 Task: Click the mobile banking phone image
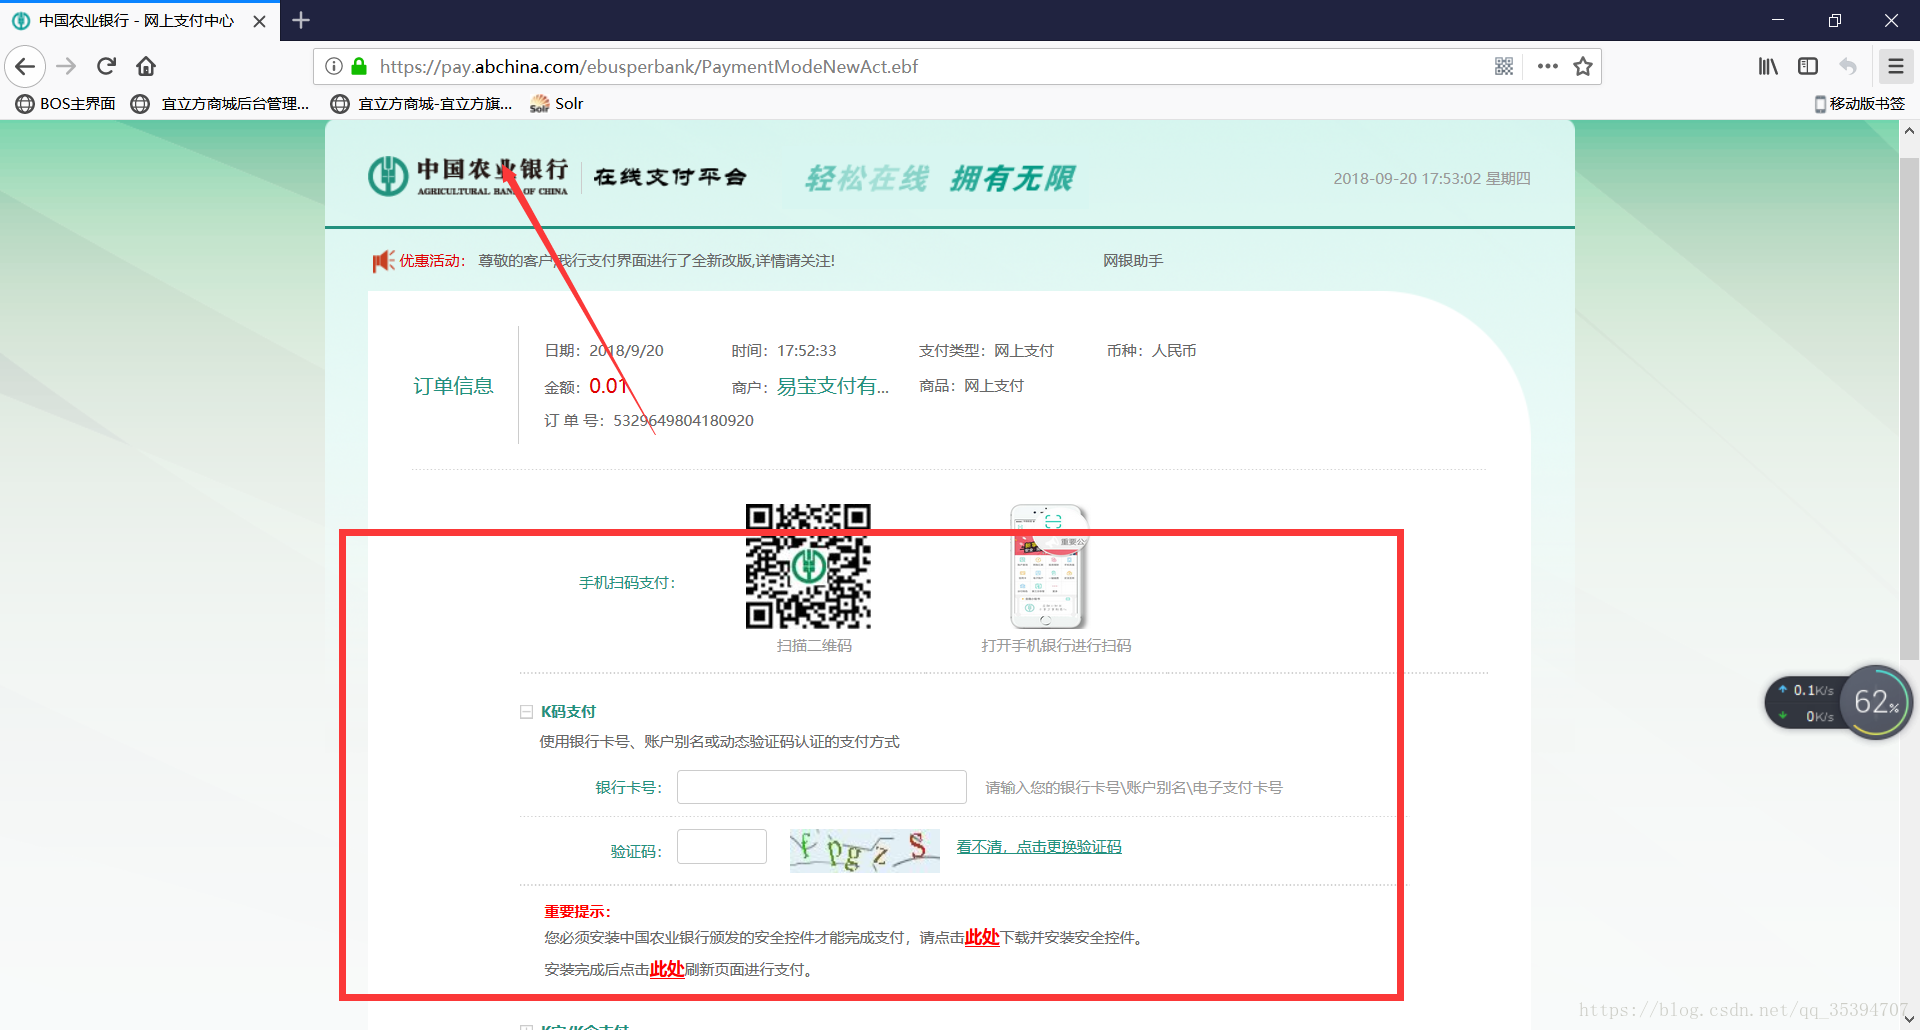click(1048, 566)
